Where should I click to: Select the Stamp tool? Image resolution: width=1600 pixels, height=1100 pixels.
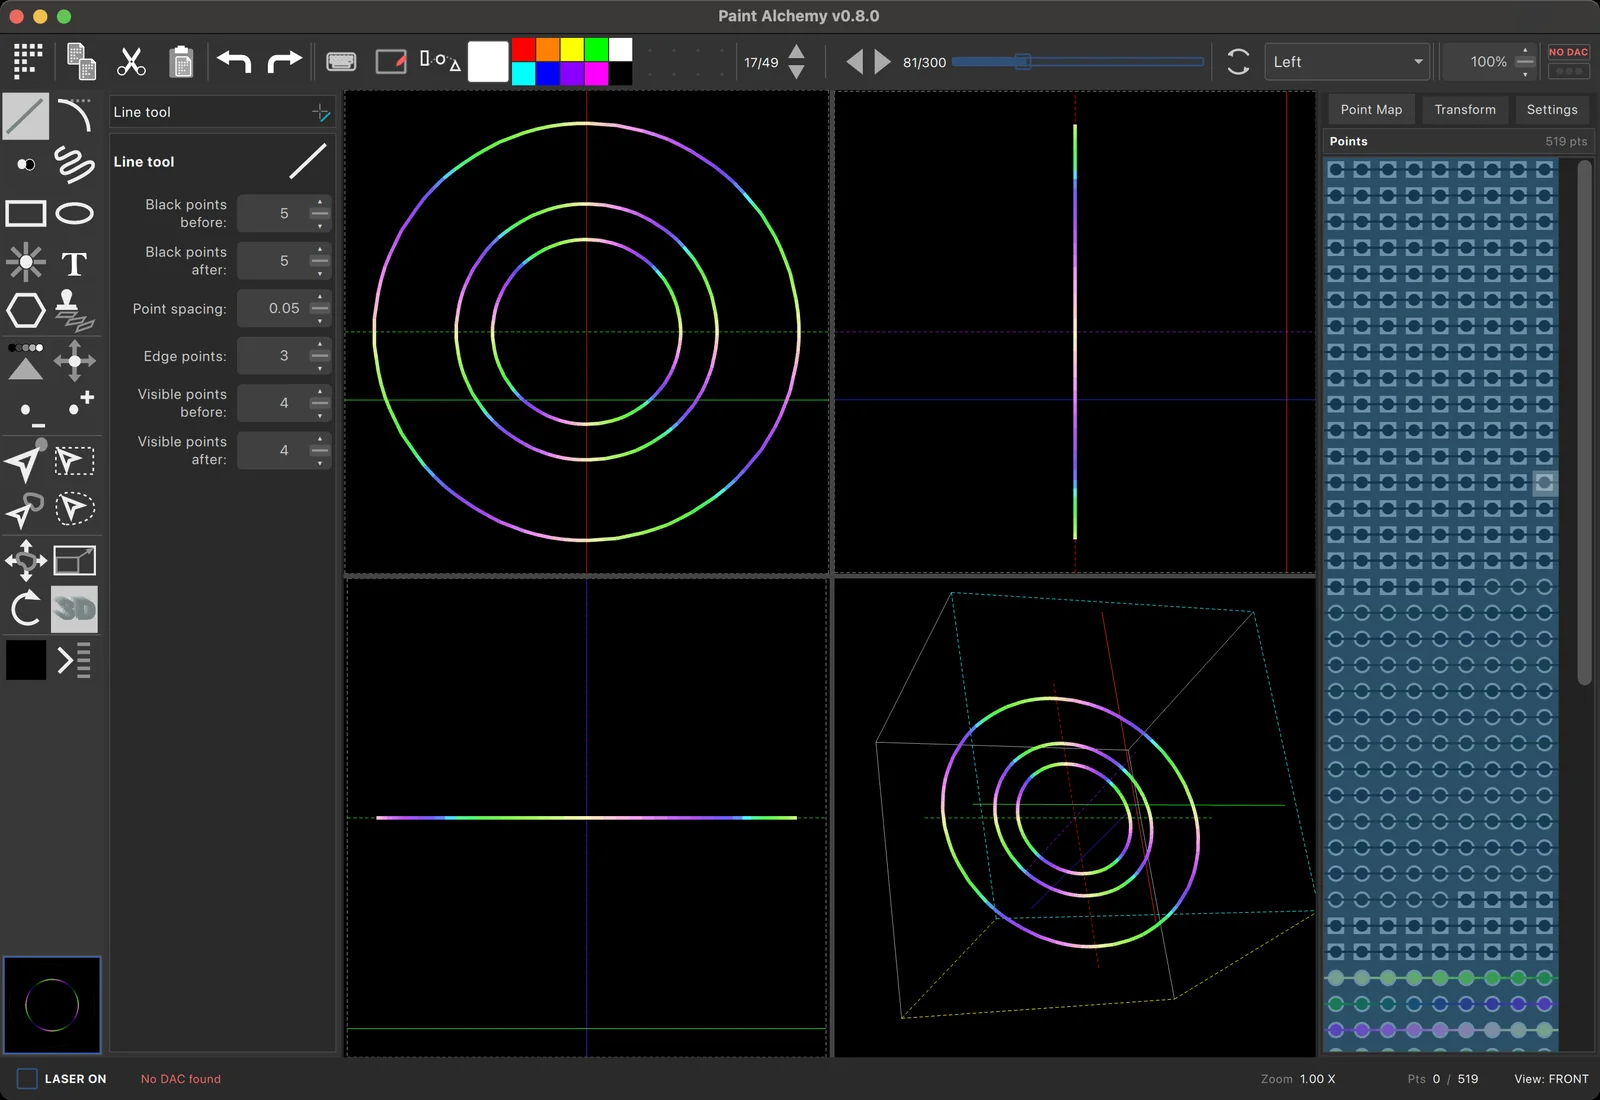pyautogui.click(x=74, y=311)
